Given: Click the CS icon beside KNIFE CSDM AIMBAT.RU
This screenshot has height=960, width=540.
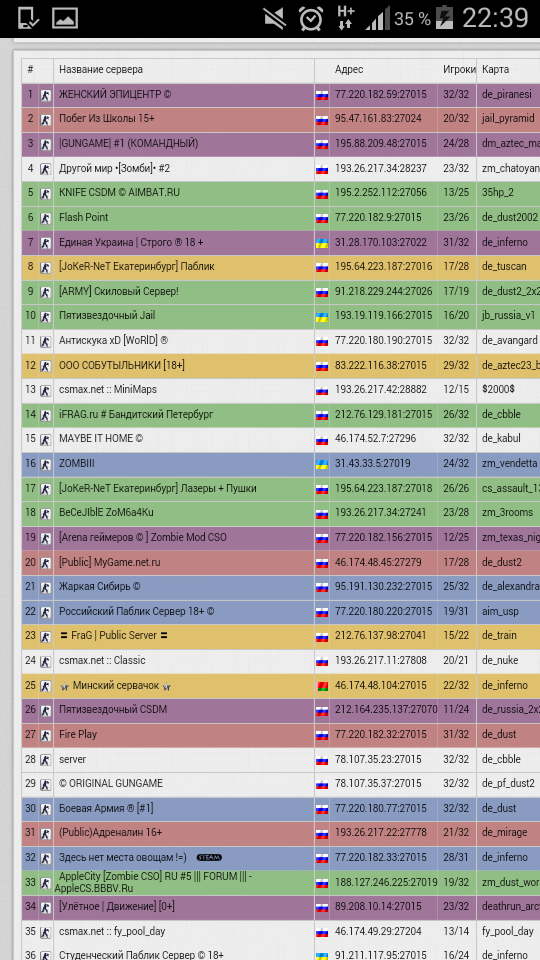Looking at the screenshot, I should click(46, 194).
